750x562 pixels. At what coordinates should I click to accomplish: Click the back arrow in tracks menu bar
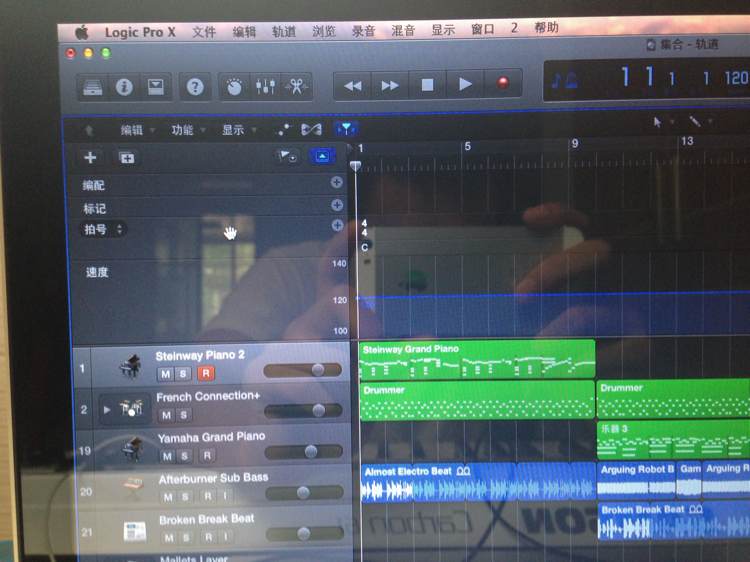click(89, 130)
